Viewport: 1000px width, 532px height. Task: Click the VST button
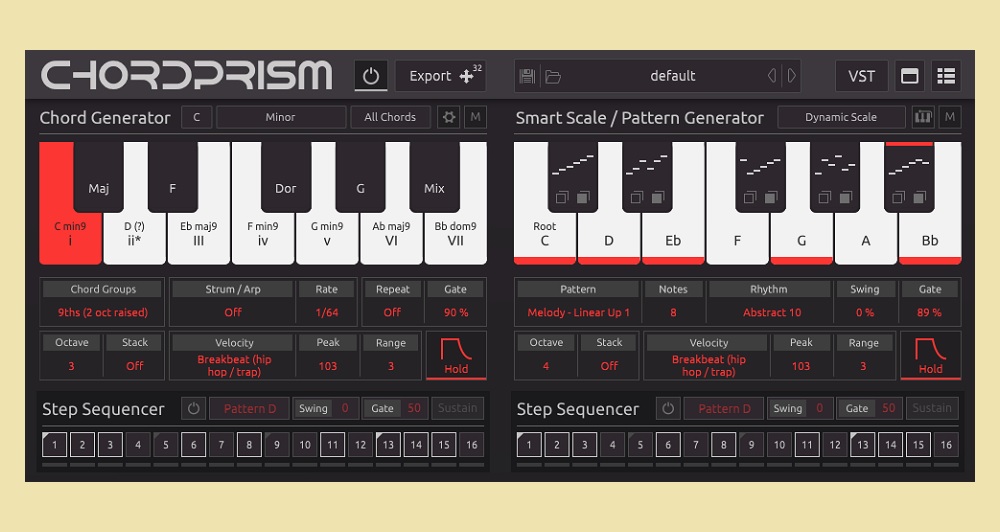[x=861, y=76]
